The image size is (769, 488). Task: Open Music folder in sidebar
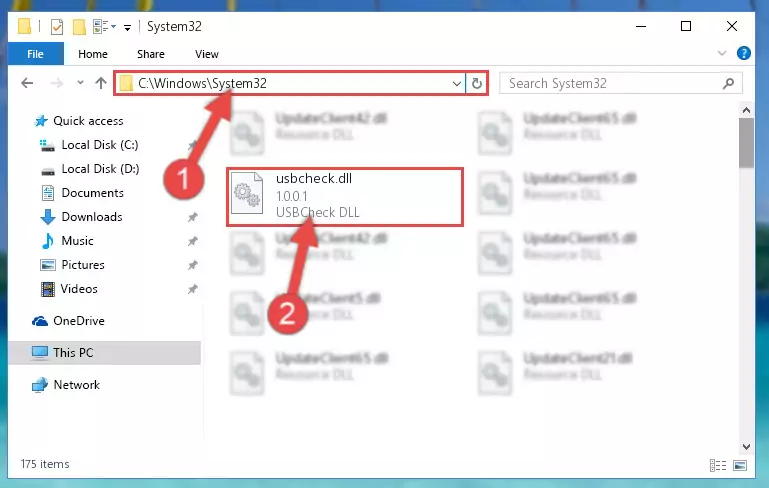pyautogui.click(x=77, y=241)
